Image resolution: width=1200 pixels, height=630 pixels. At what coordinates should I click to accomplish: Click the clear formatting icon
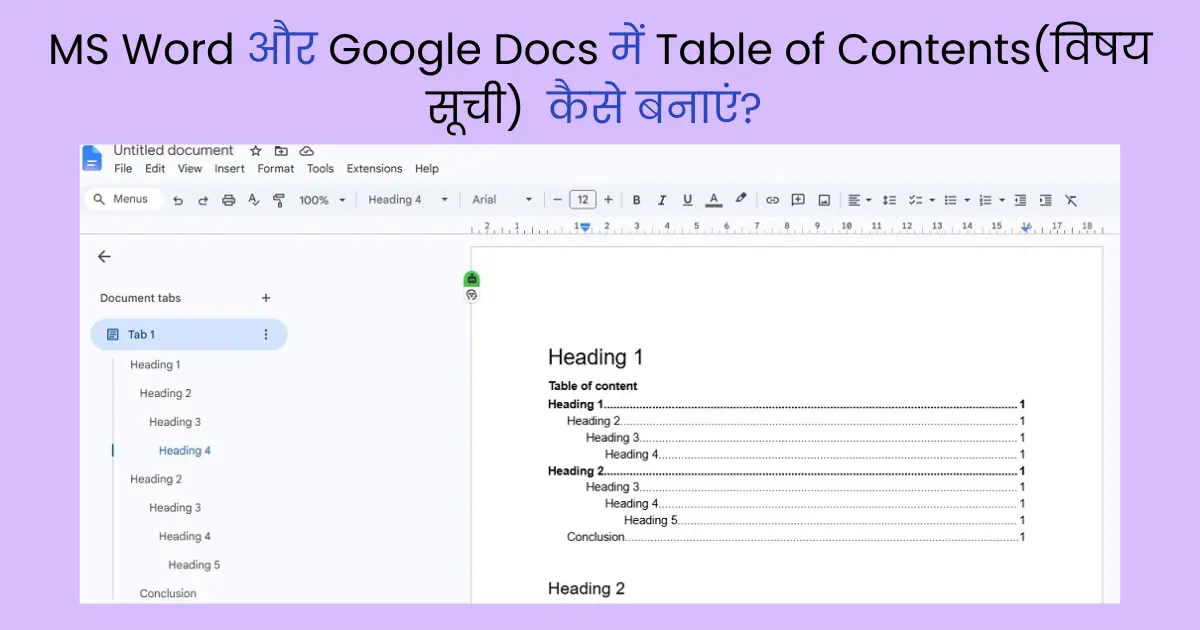[1071, 200]
